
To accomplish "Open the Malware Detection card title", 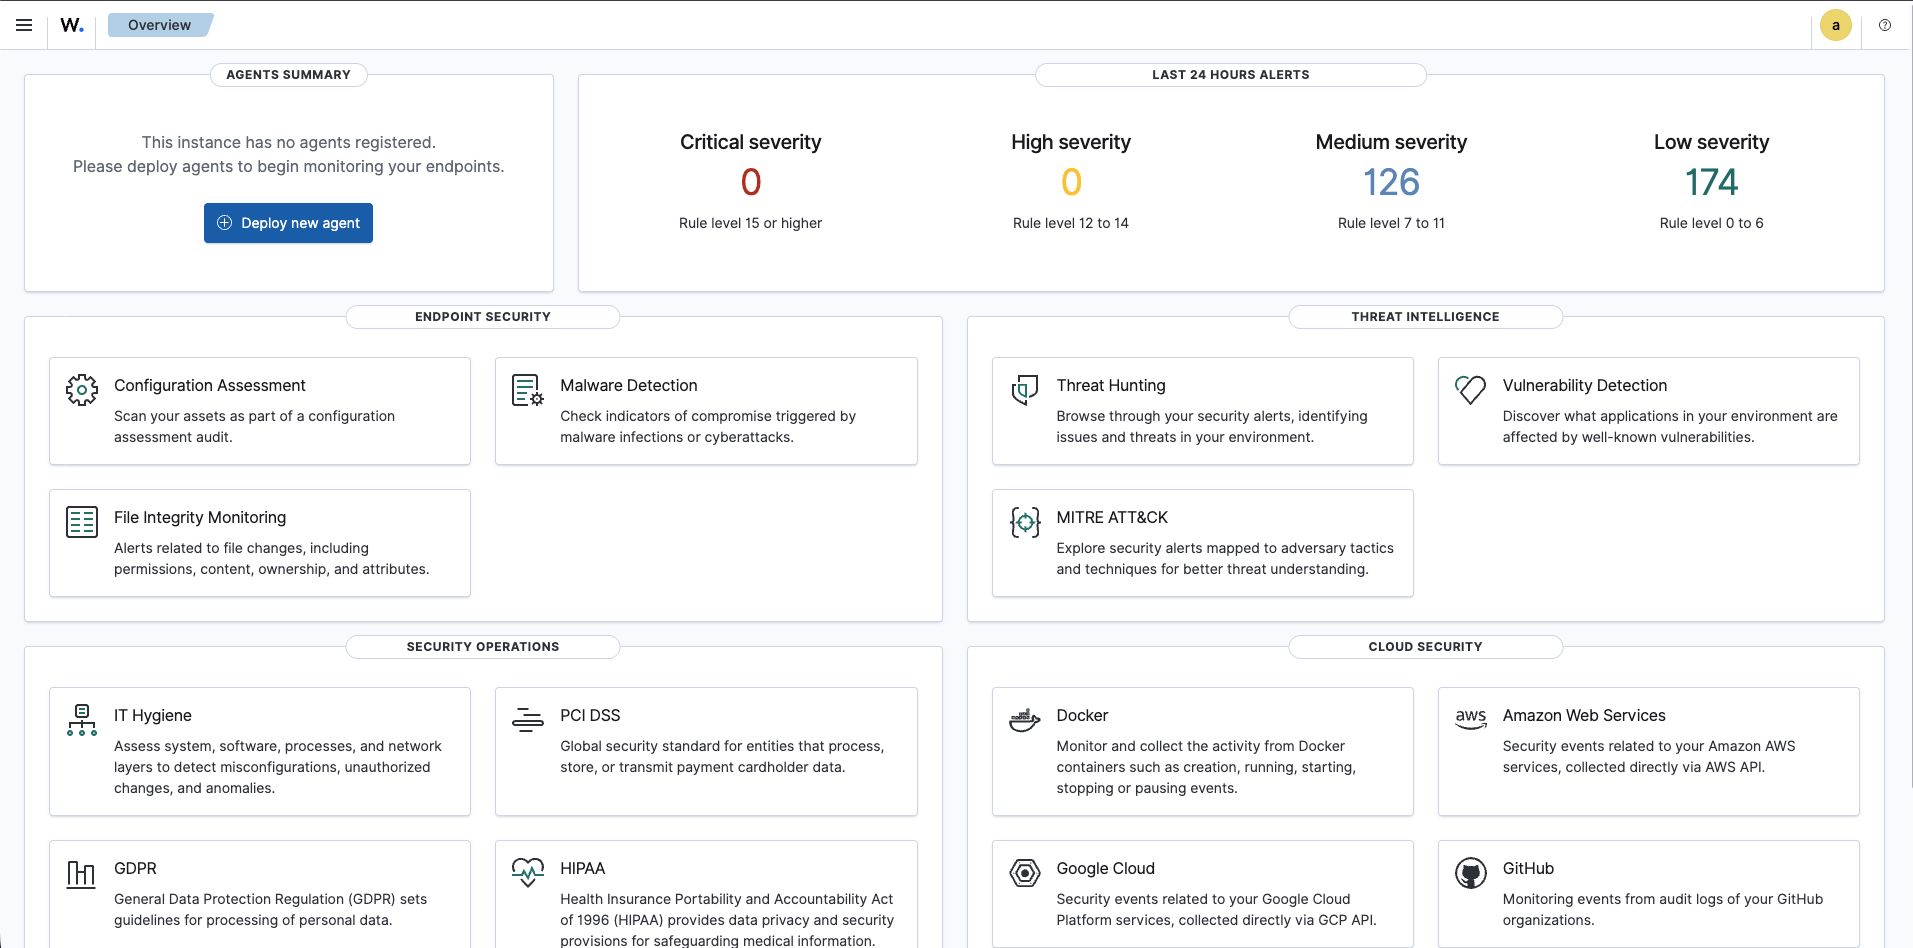I will [629, 385].
